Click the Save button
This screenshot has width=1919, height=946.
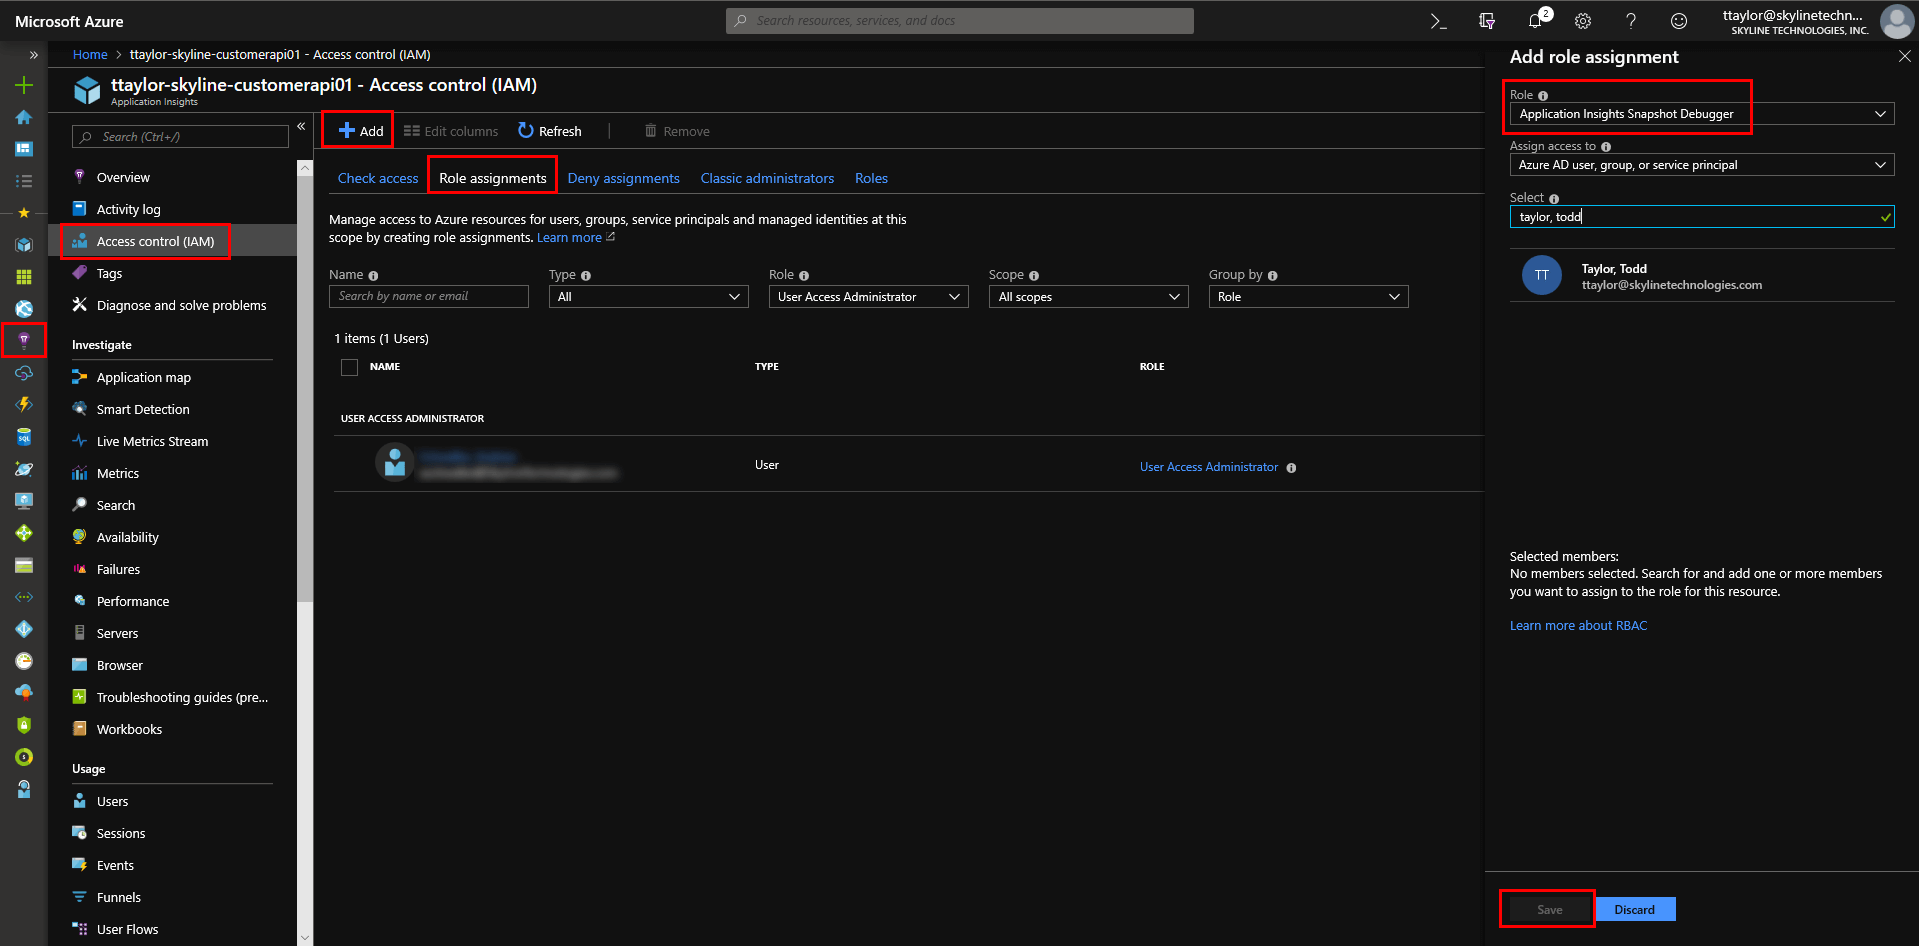click(x=1549, y=910)
